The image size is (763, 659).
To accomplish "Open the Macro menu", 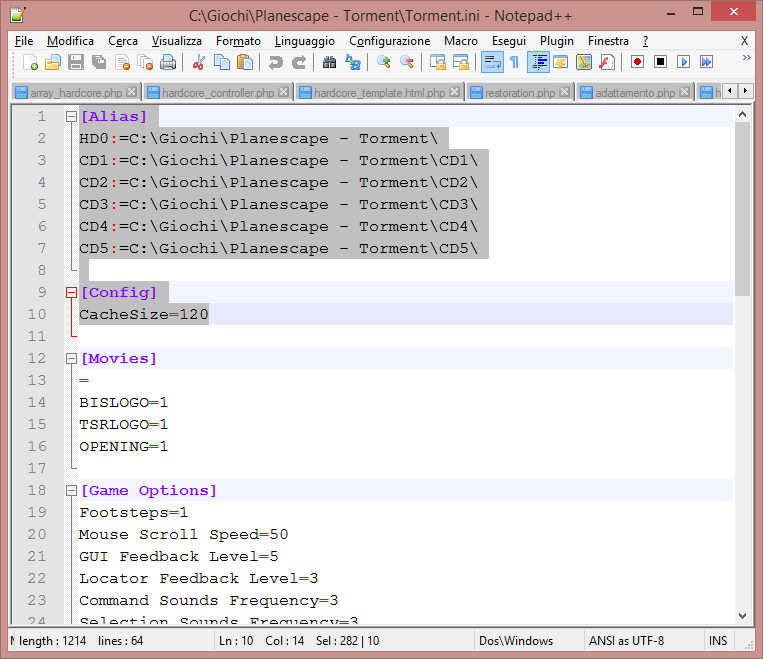I will coord(461,41).
